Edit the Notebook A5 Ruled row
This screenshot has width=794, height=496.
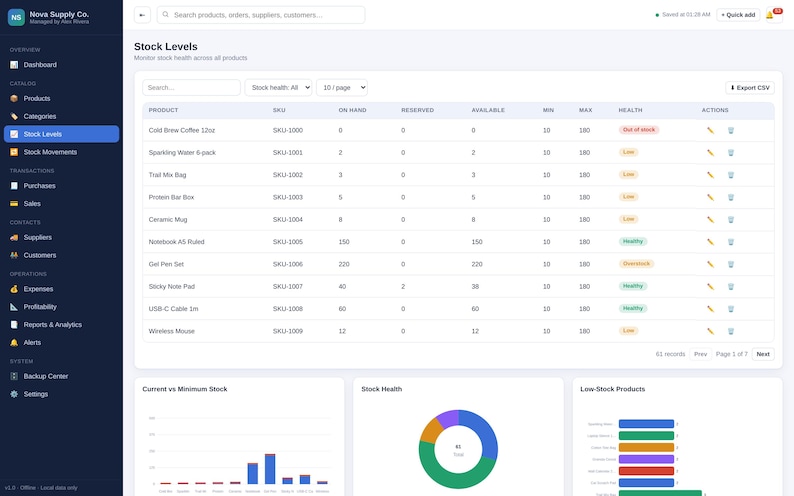pos(710,241)
